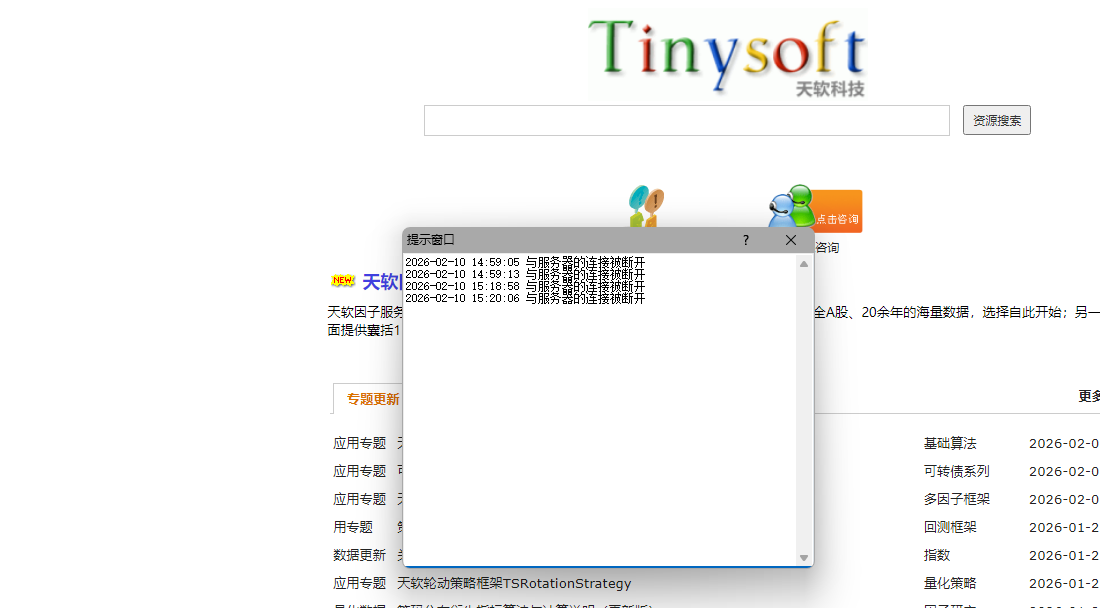Click the yellow NEW badge icon

click(x=343, y=281)
